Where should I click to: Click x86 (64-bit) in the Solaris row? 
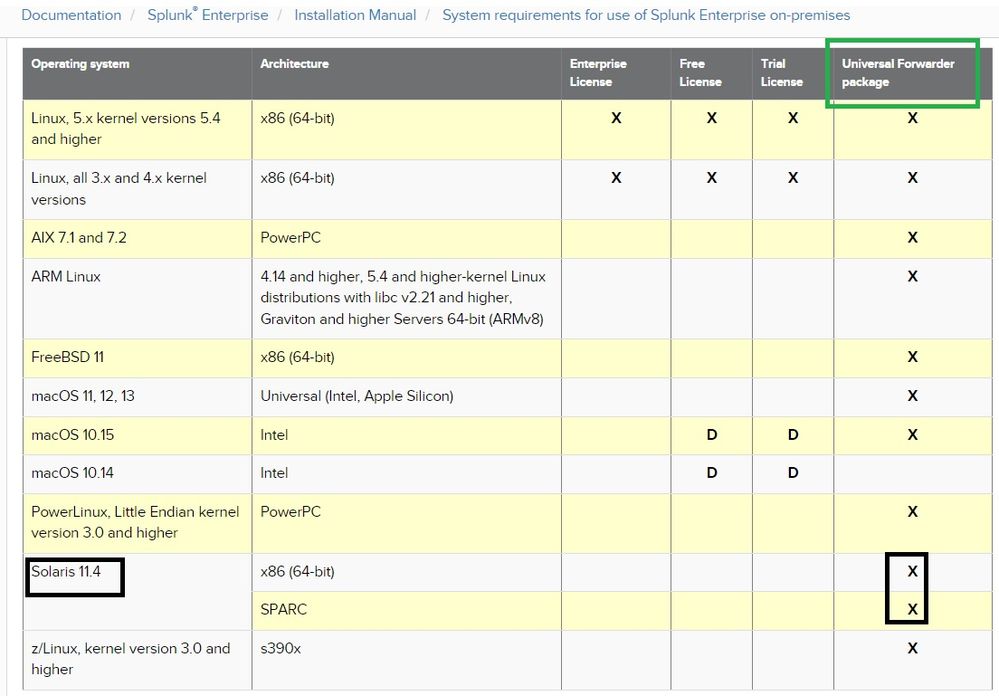[406, 572]
